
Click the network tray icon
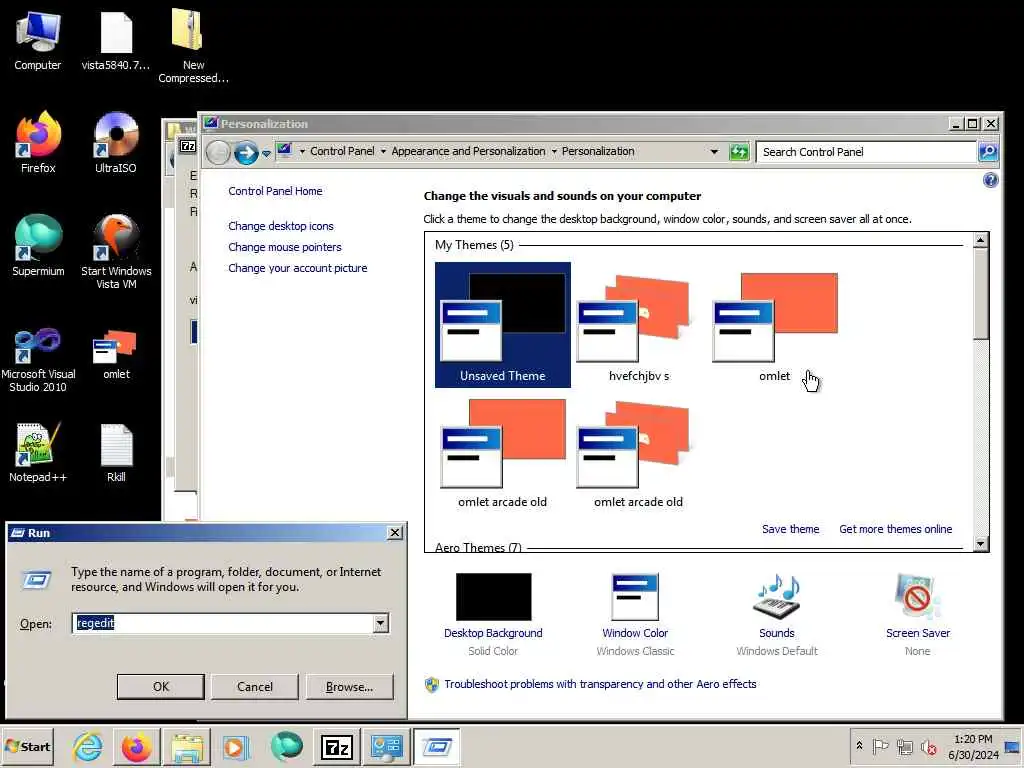coord(904,746)
